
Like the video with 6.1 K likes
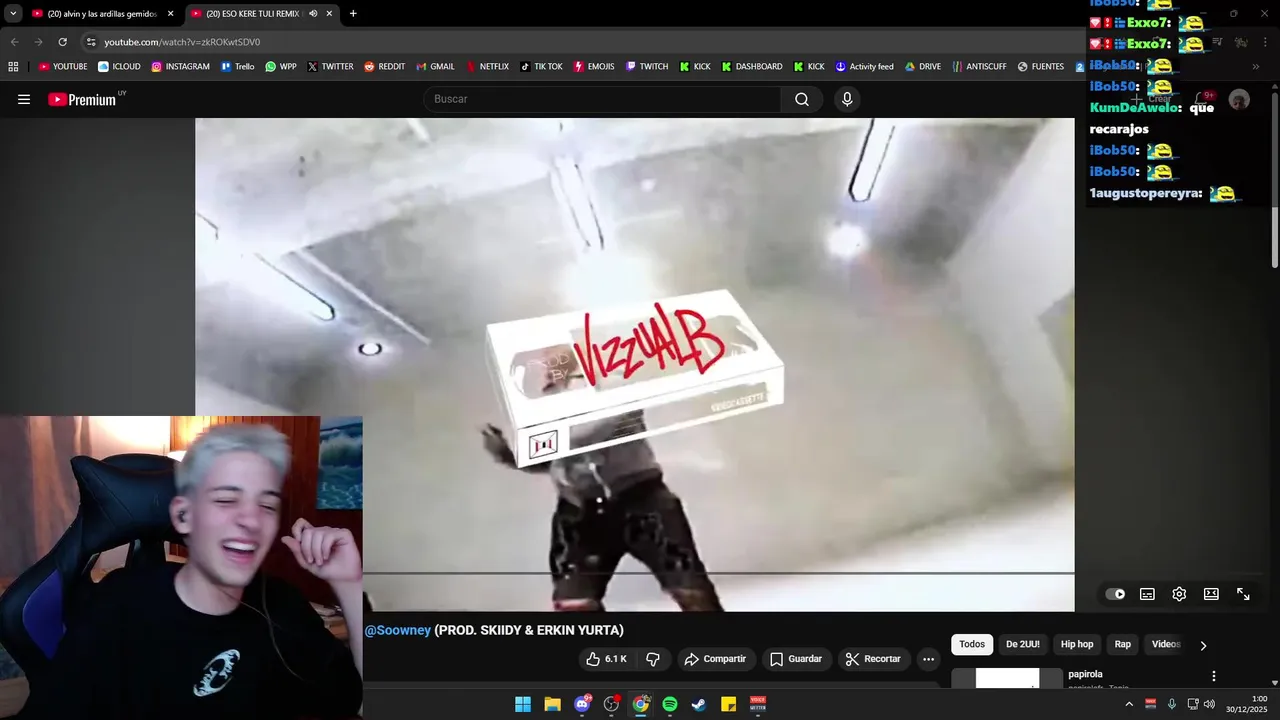(607, 659)
